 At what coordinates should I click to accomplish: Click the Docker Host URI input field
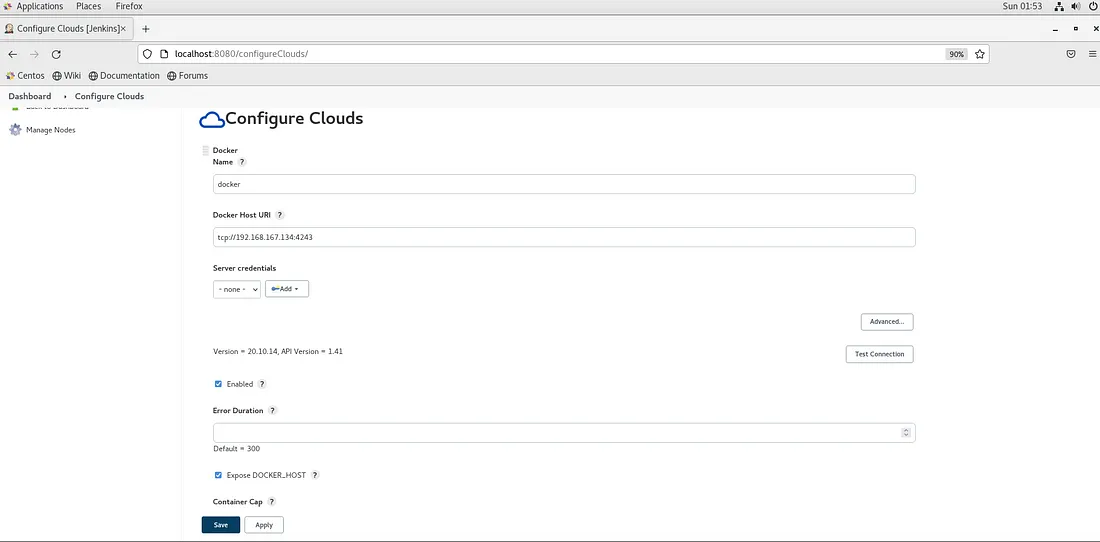pyautogui.click(x=564, y=237)
